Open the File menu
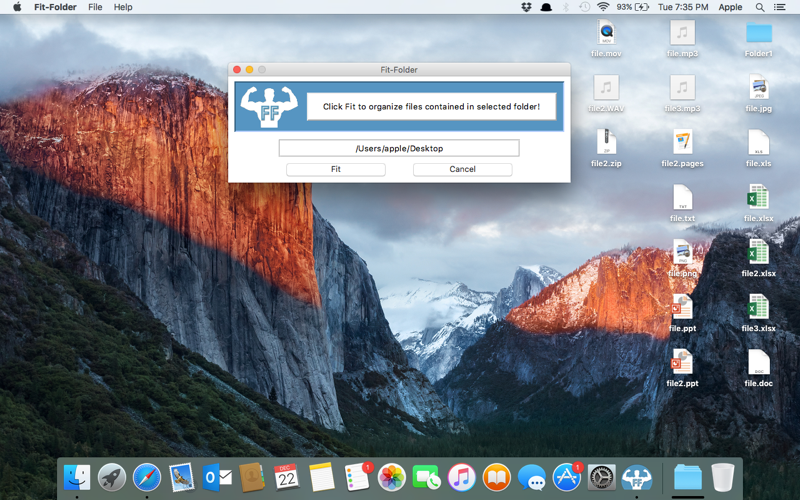 point(95,7)
